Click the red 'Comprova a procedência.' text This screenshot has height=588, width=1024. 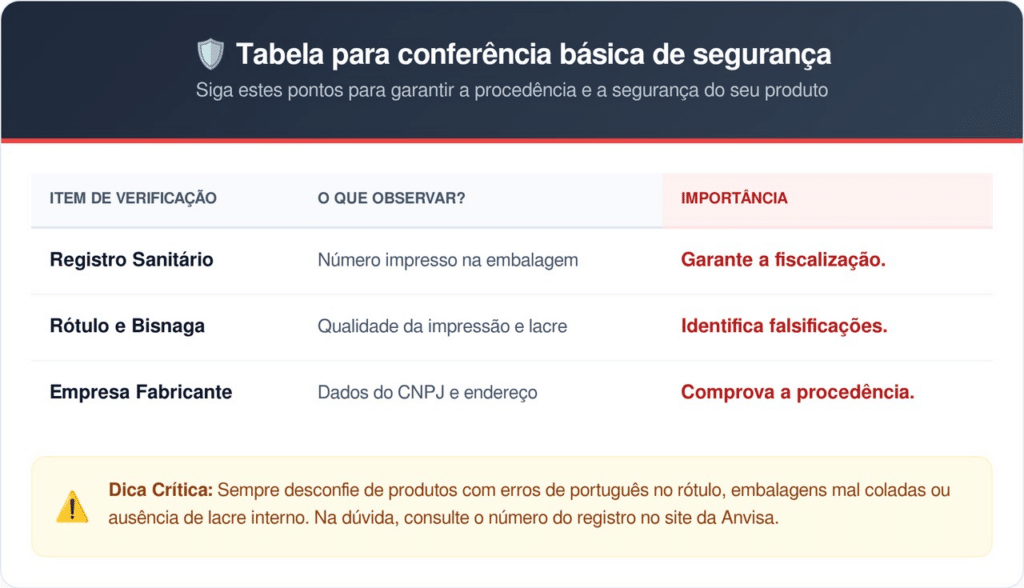tap(798, 392)
